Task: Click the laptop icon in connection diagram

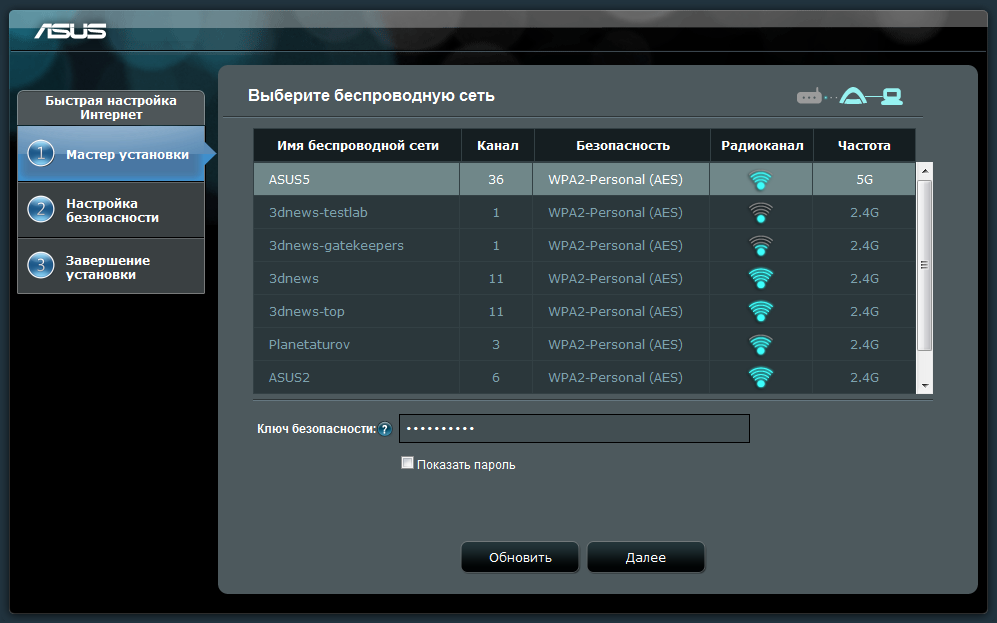Action: (x=891, y=97)
